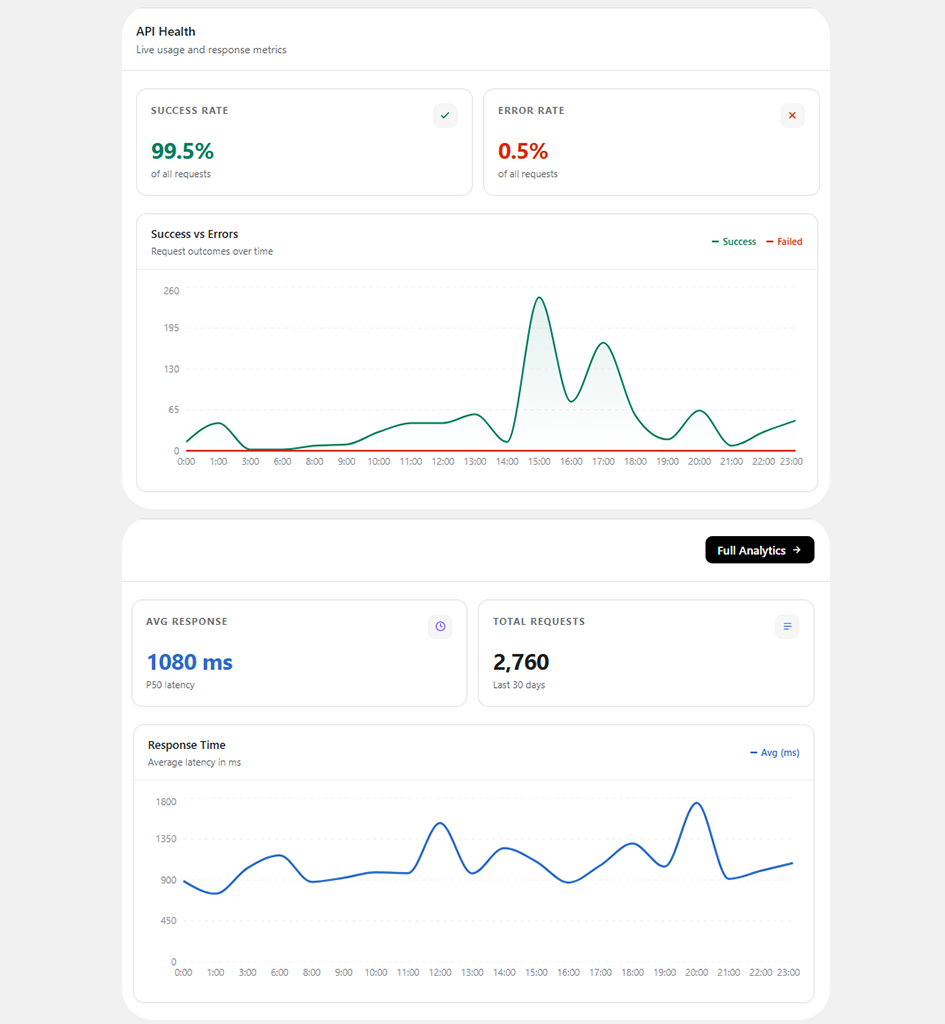
Task: Click the 2,760 total requests value
Action: click(521, 662)
